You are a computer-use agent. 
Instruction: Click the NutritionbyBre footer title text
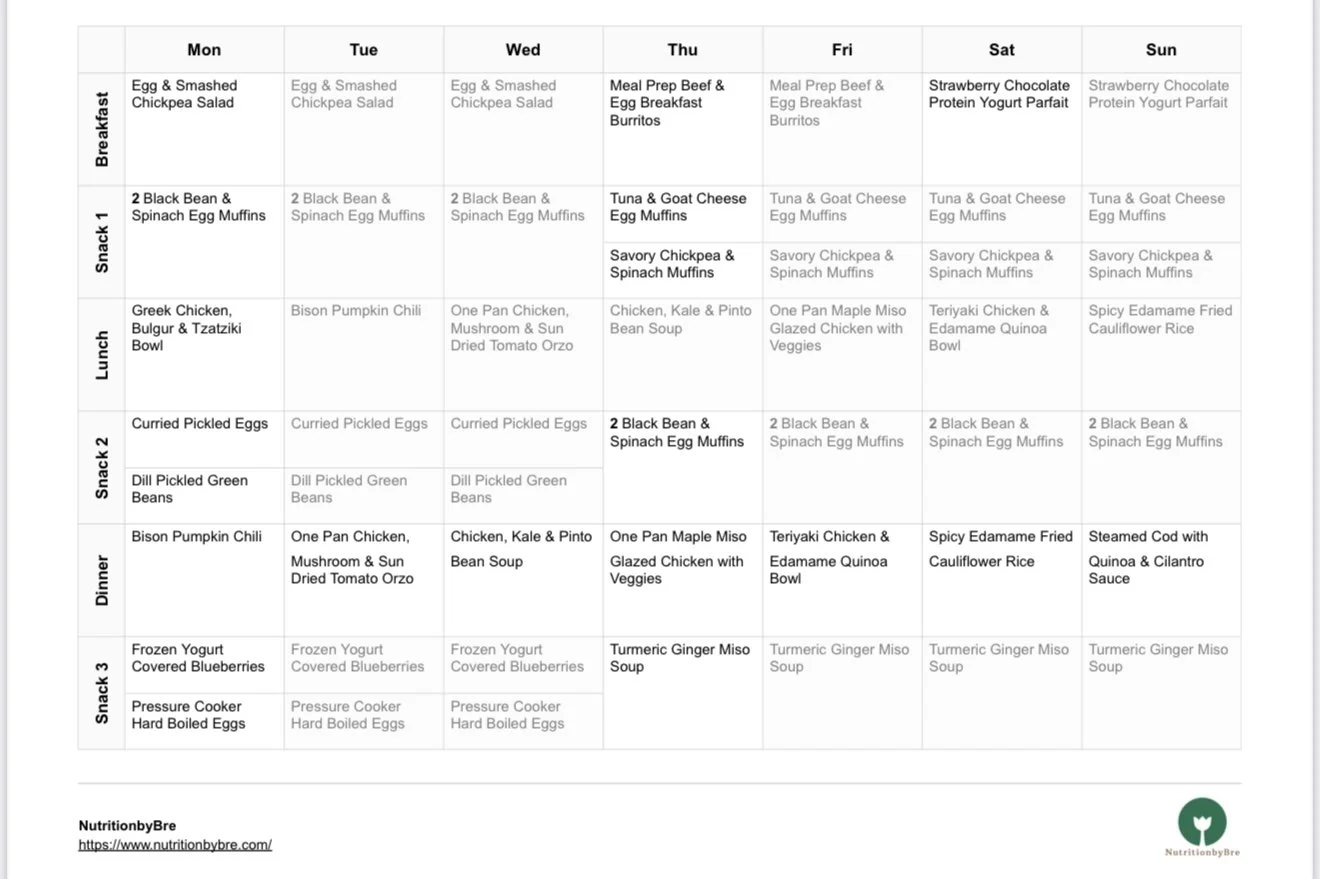coord(127,826)
